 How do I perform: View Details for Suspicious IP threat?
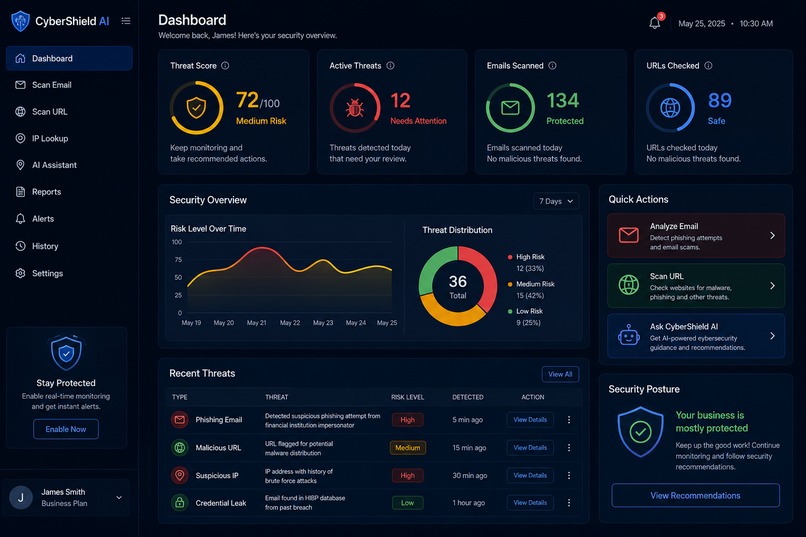[x=530, y=475]
